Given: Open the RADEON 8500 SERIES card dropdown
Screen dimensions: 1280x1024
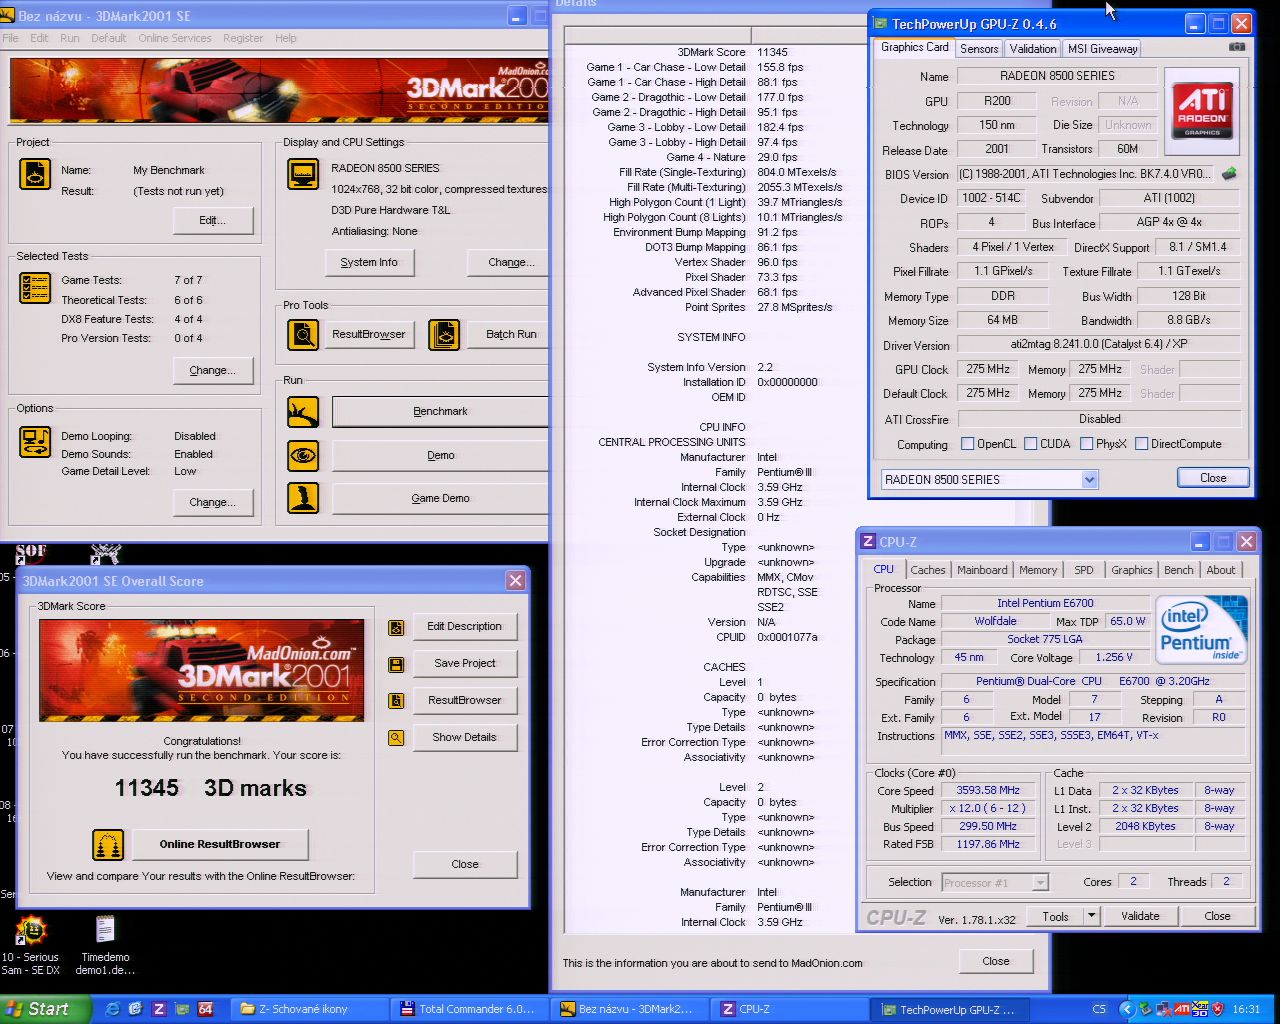Looking at the screenshot, I should [x=1089, y=480].
